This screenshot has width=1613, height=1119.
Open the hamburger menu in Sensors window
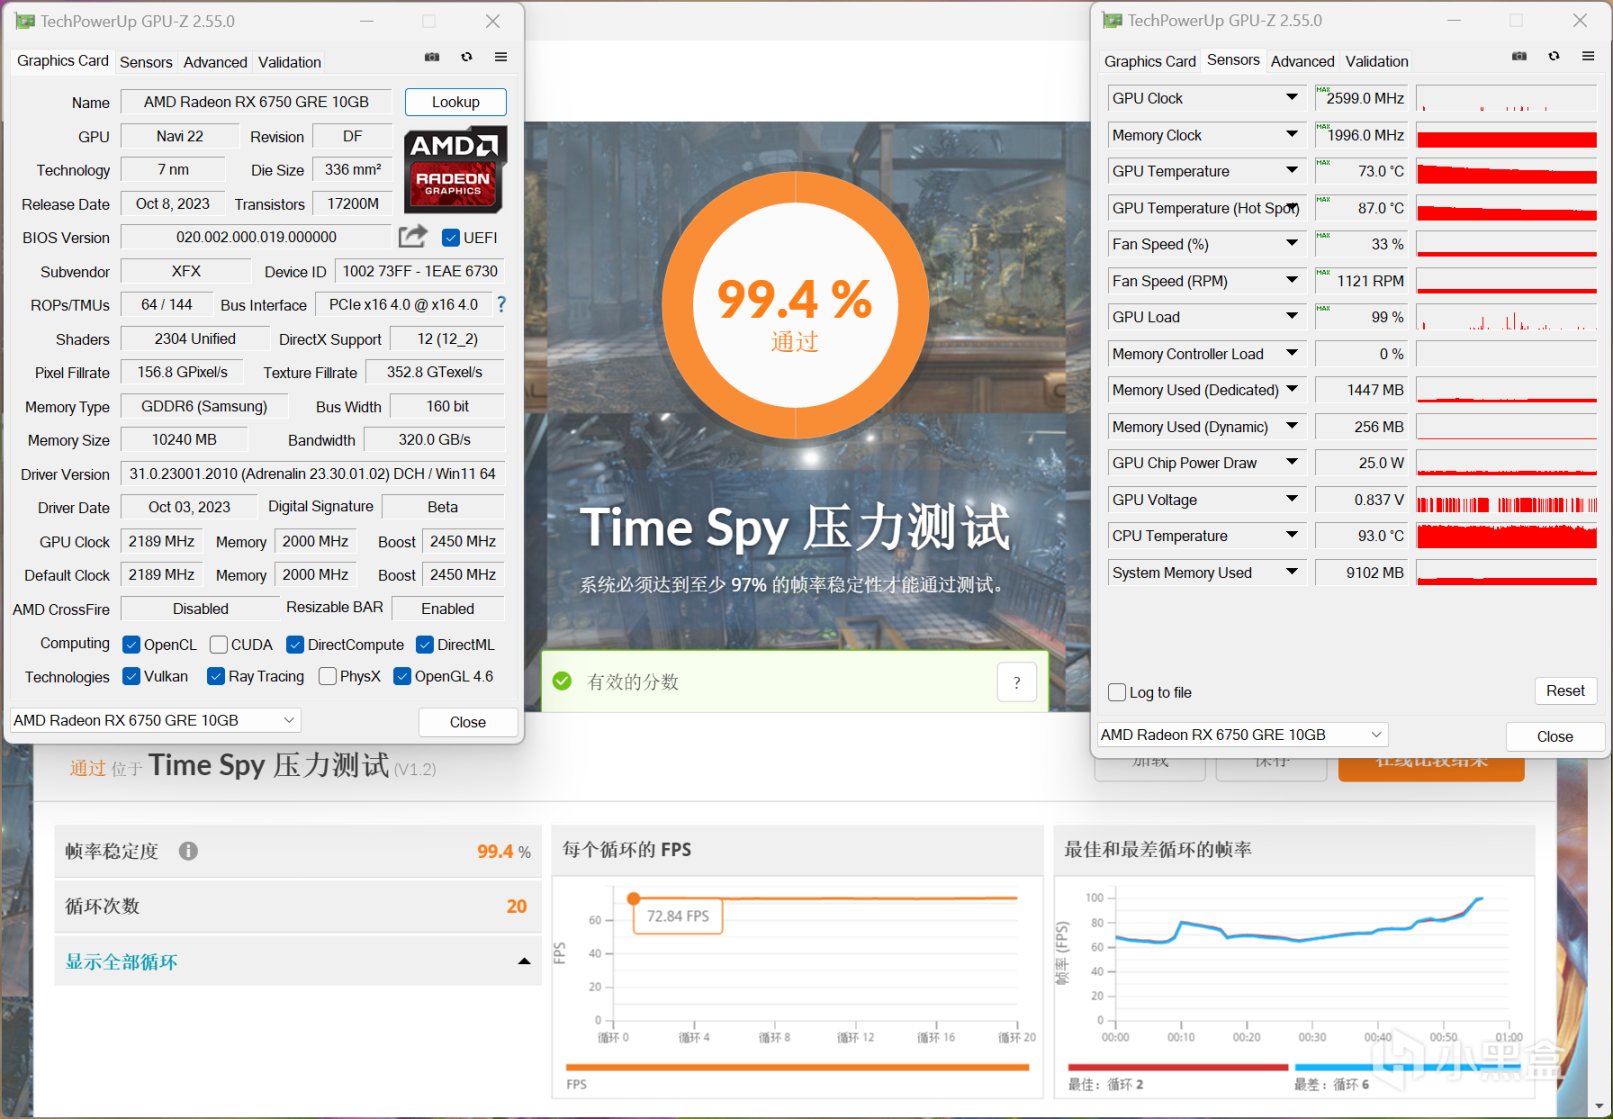point(1588,56)
